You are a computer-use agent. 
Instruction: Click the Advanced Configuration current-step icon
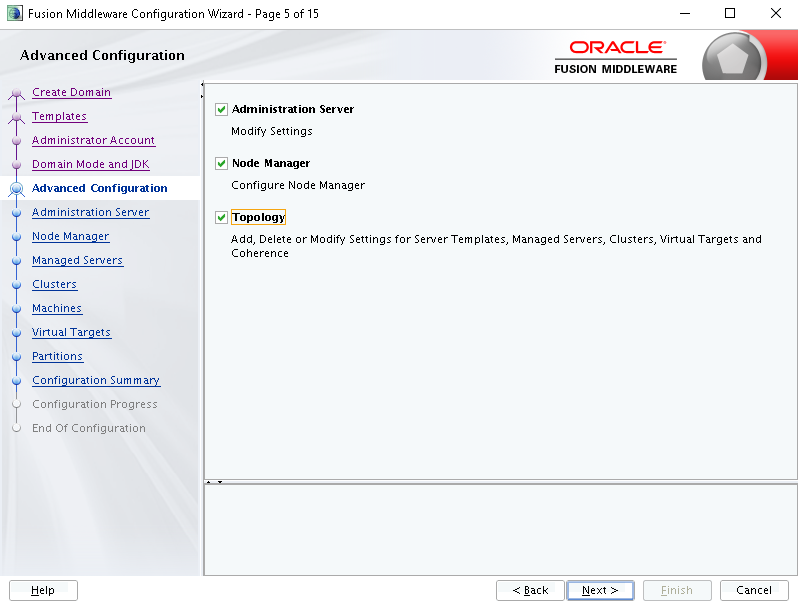tap(16, 189)
